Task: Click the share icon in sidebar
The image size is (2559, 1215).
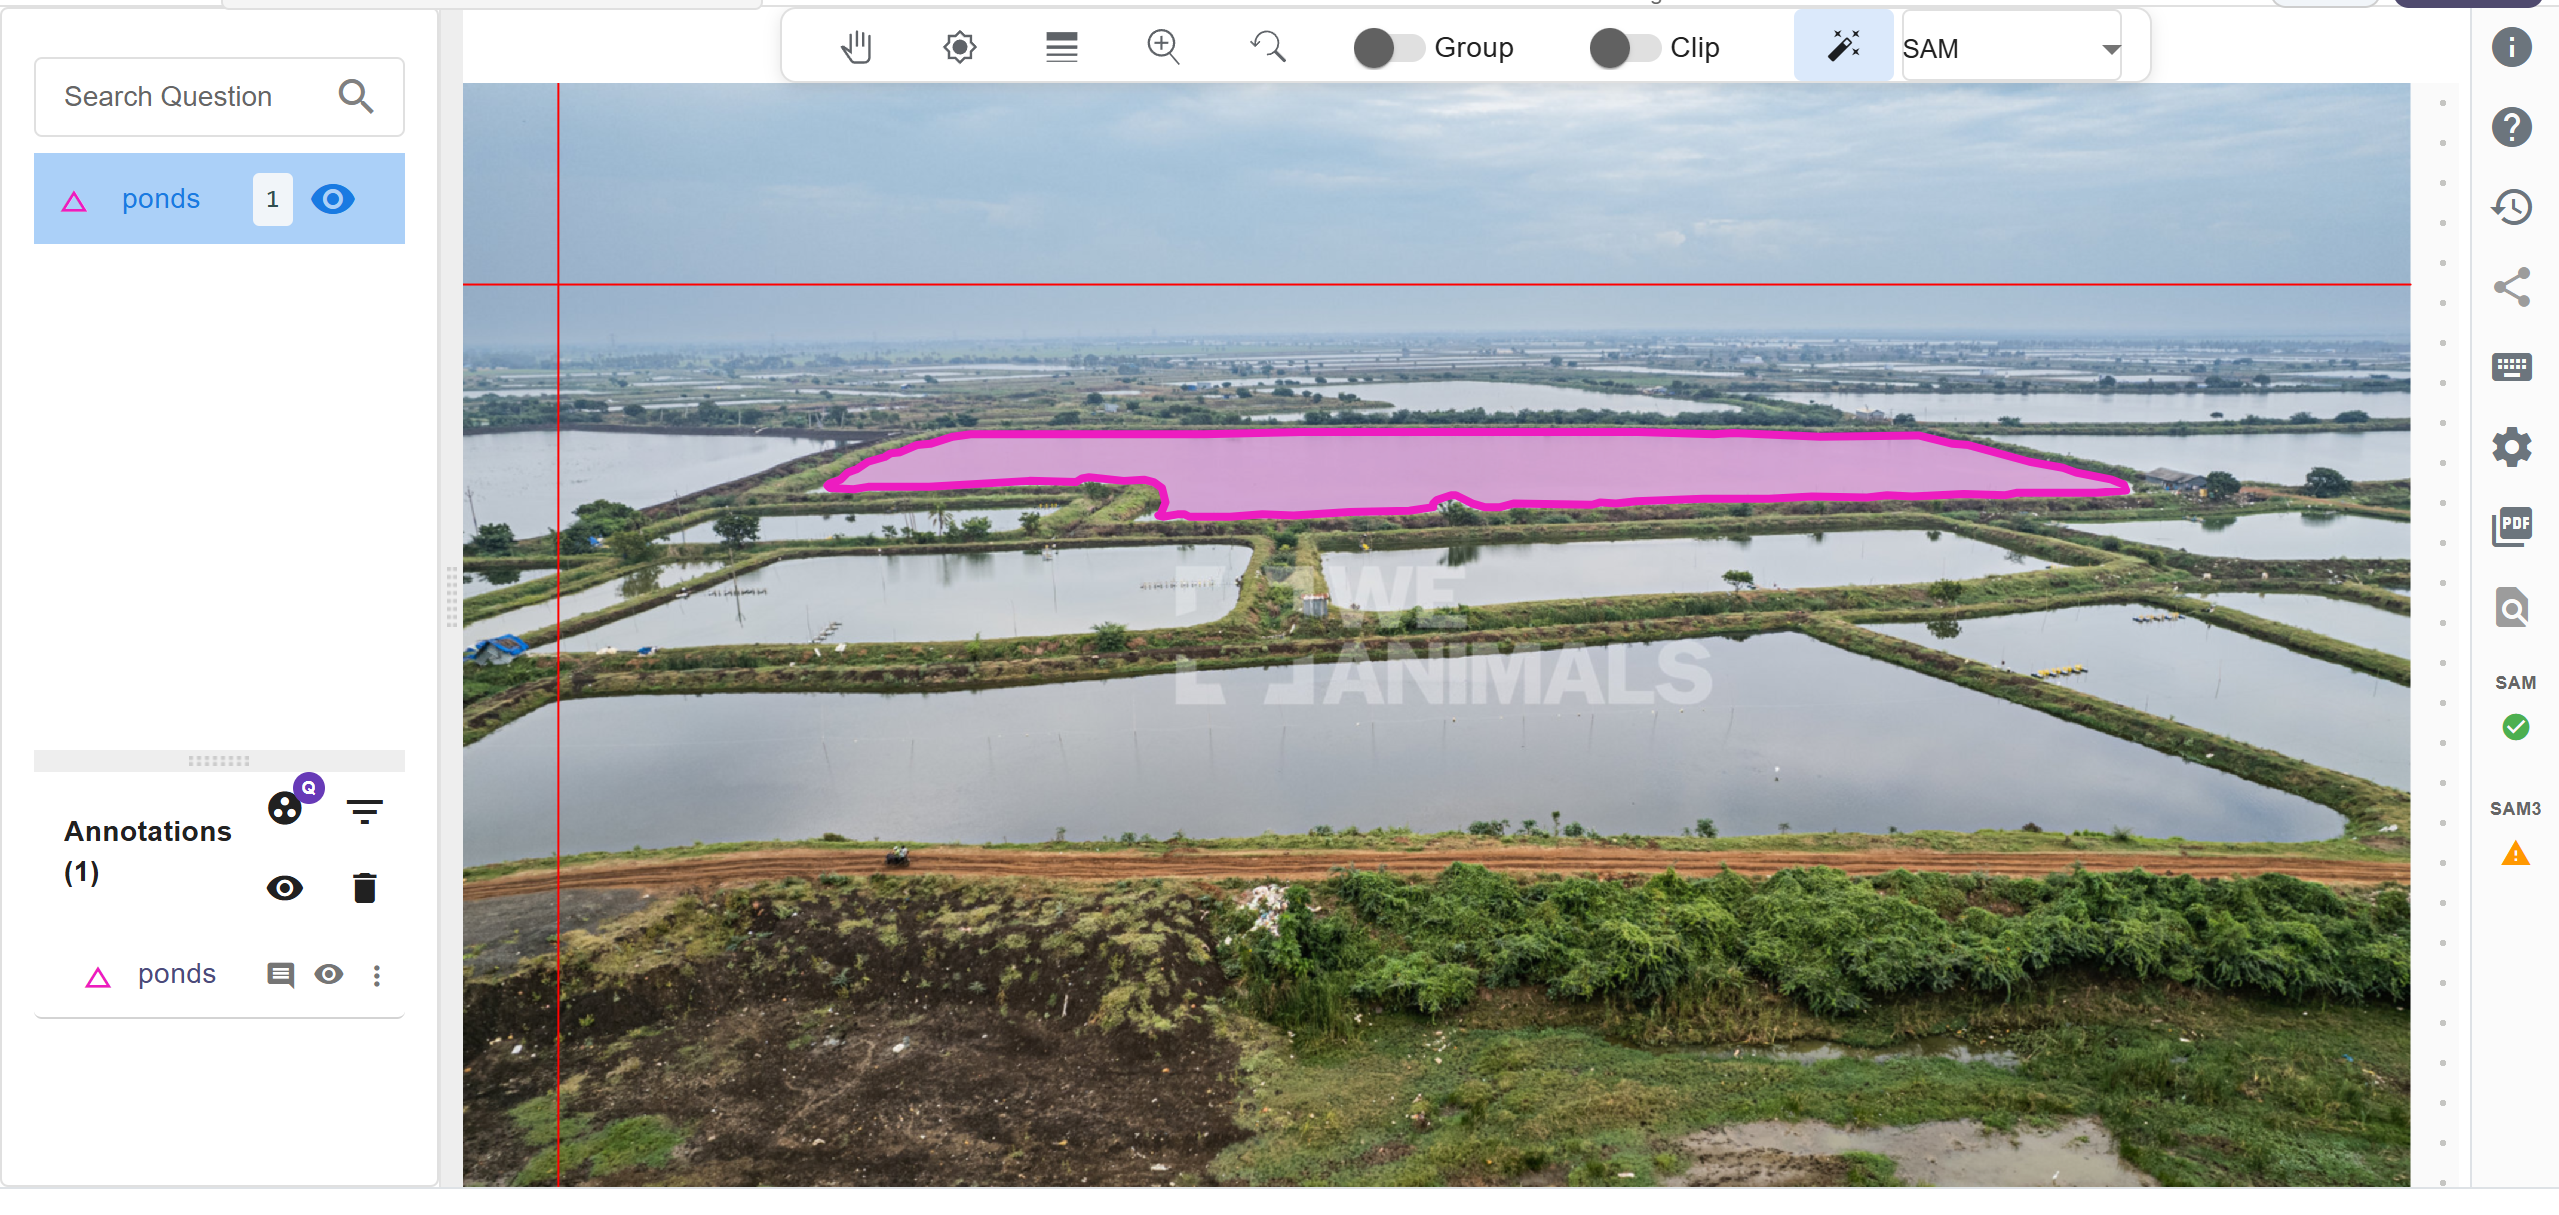Action: 2511,287
